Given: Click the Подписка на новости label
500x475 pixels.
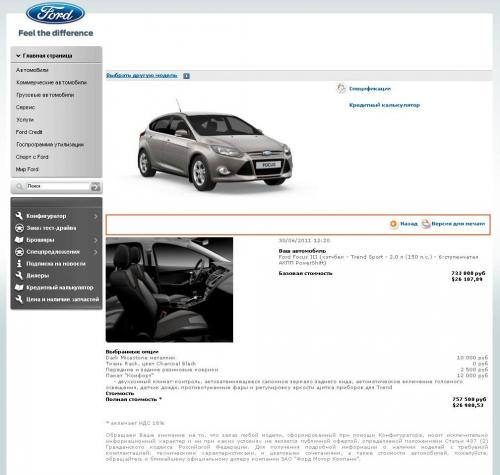Looking at the screenshot, I should (x=56, y=264).
